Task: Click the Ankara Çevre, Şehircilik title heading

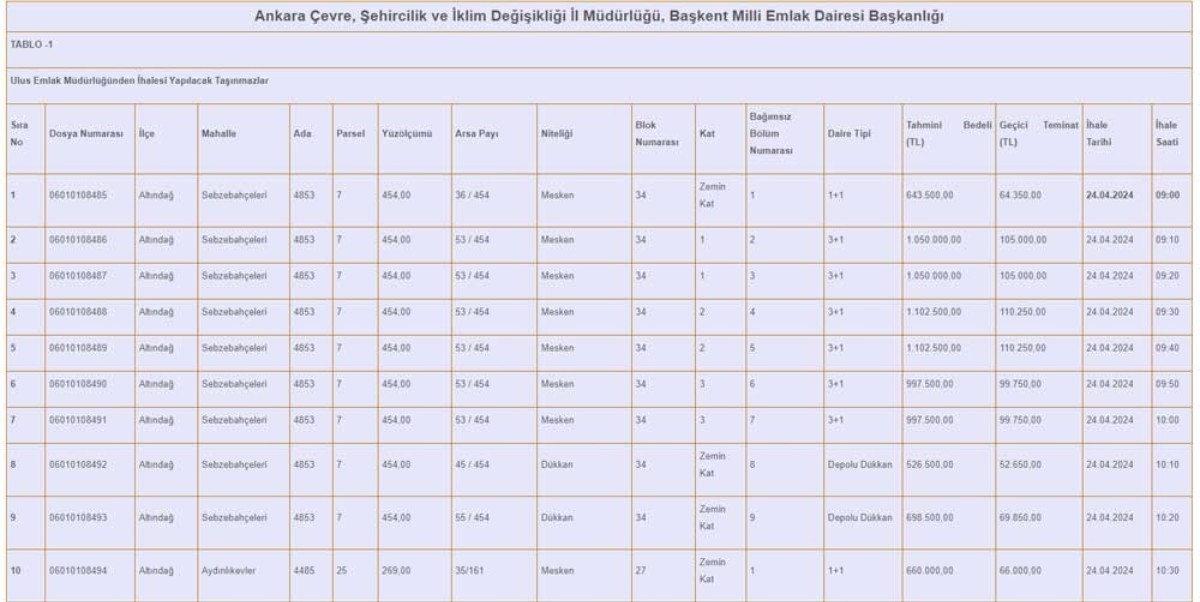Action: 600,17
